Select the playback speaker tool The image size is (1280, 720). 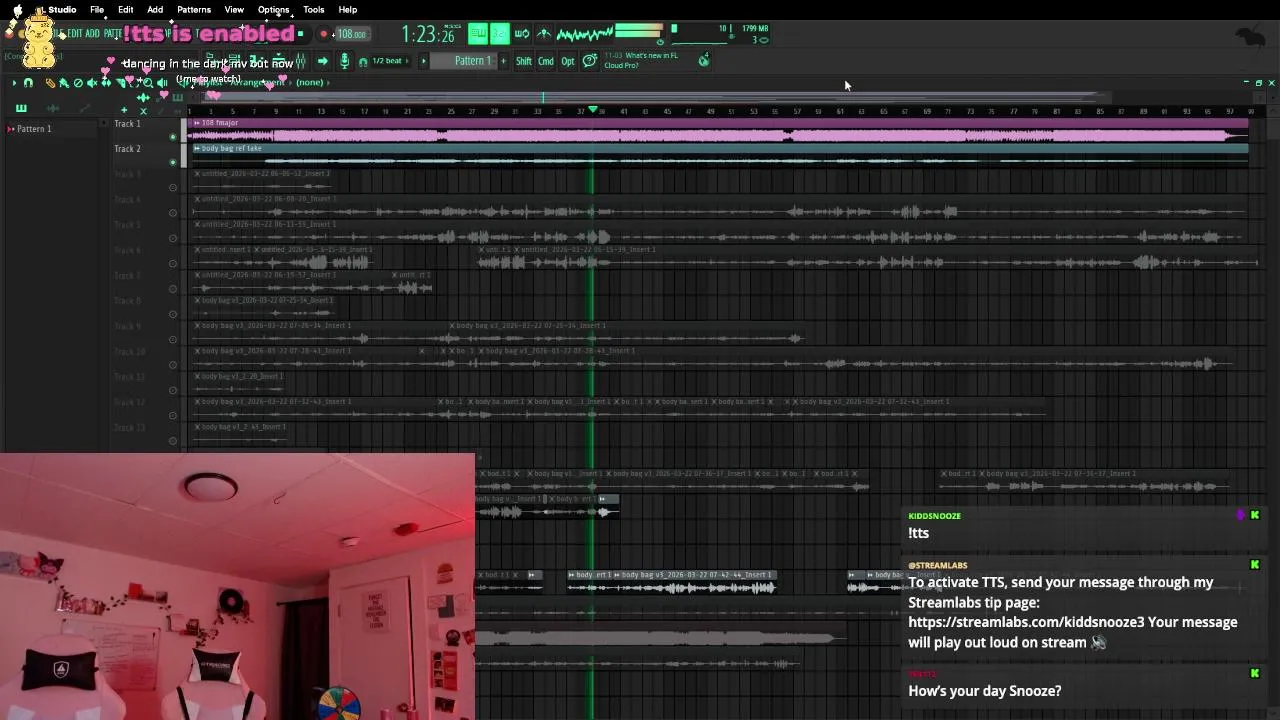162,83
